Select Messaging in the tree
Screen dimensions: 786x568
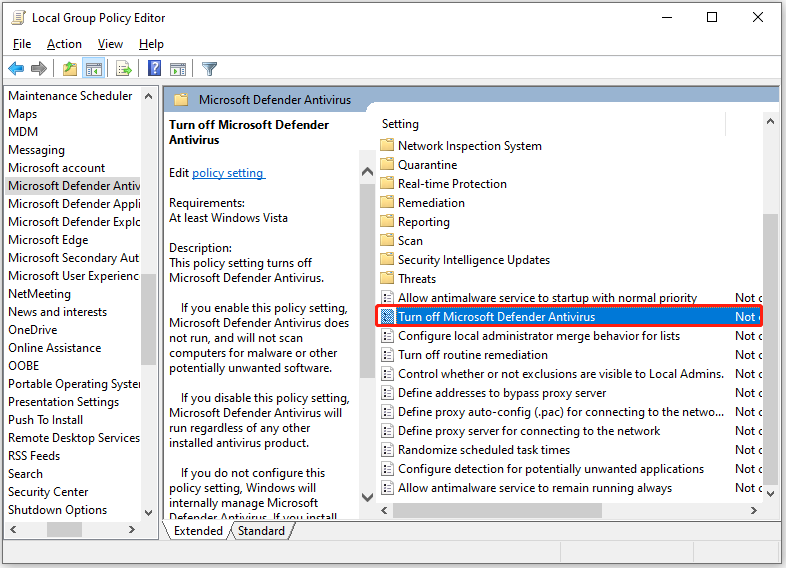click(x=37, y=150)
